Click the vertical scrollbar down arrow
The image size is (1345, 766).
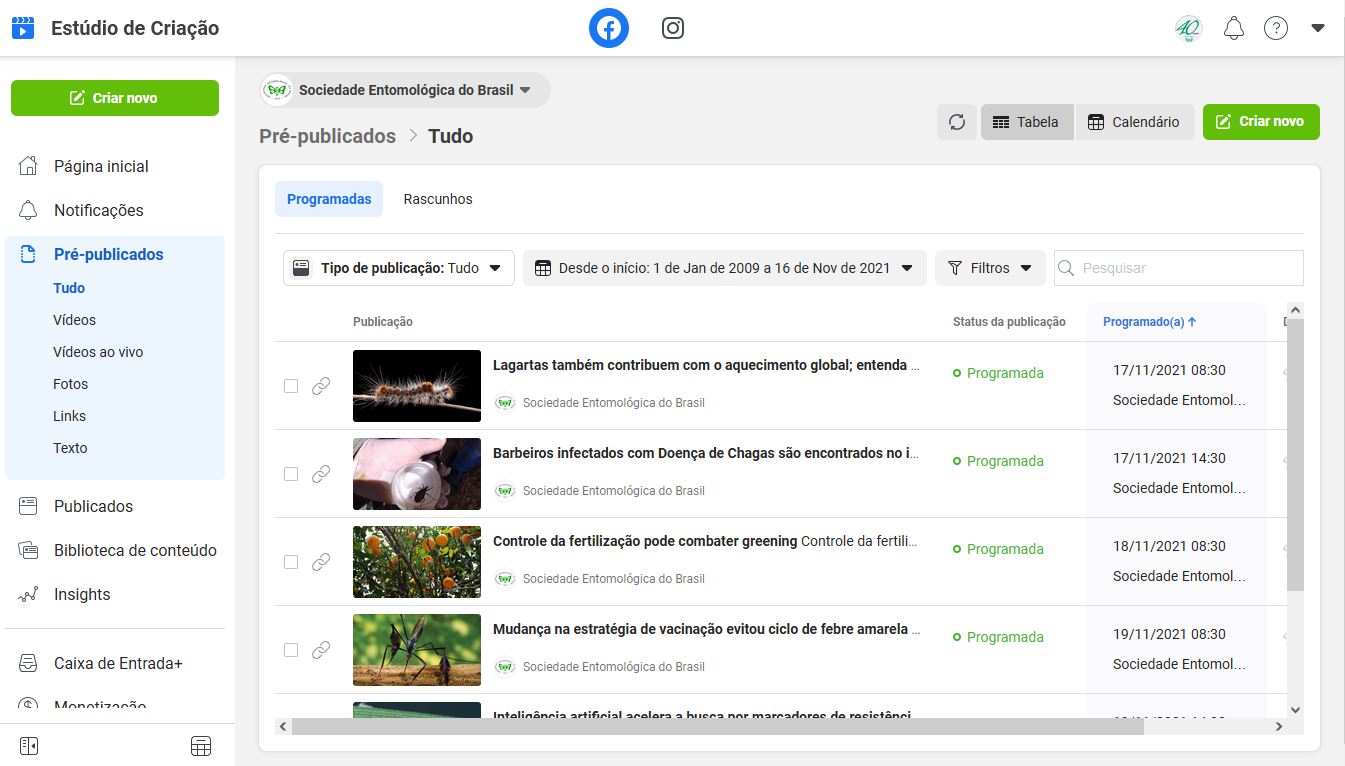coord(1295,710)
